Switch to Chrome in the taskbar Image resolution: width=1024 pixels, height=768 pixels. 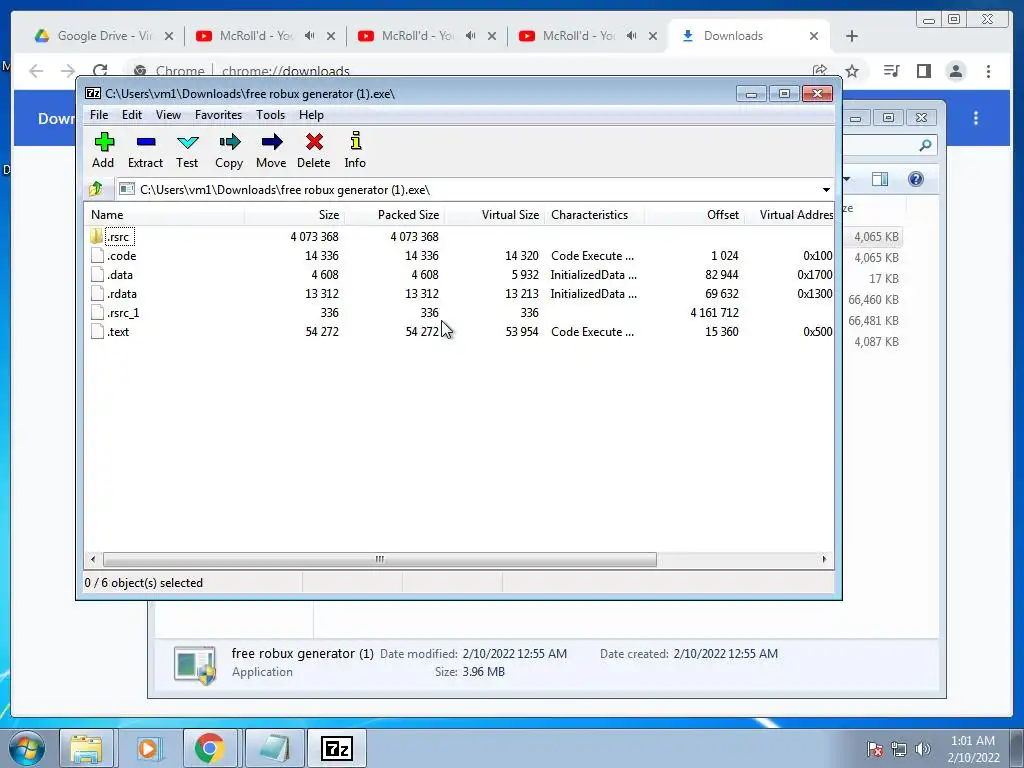click(209, 748)
